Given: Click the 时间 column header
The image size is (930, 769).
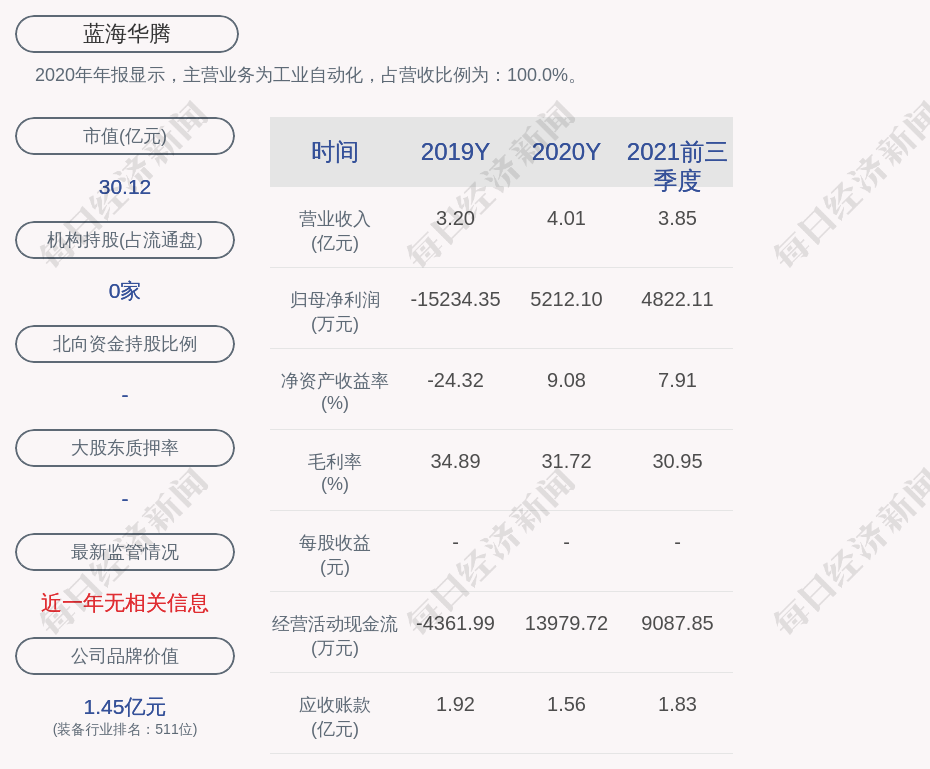Looking at the screenshot, I should click(335, 152).
